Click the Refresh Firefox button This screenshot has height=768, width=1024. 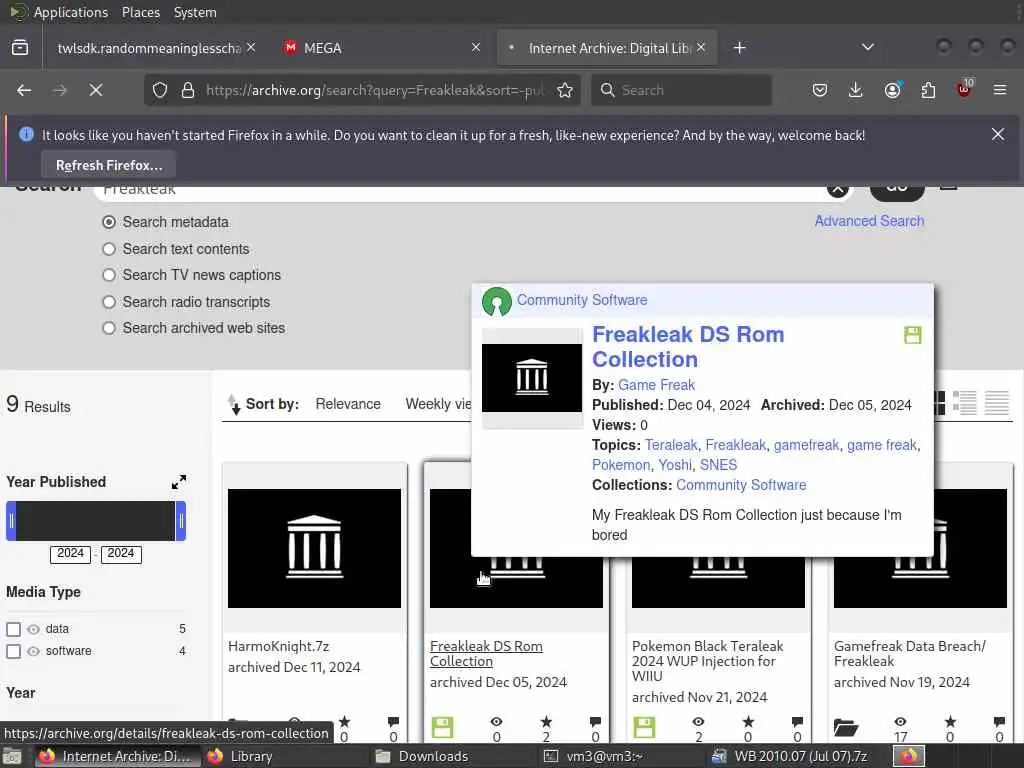[x=109, y=165]
